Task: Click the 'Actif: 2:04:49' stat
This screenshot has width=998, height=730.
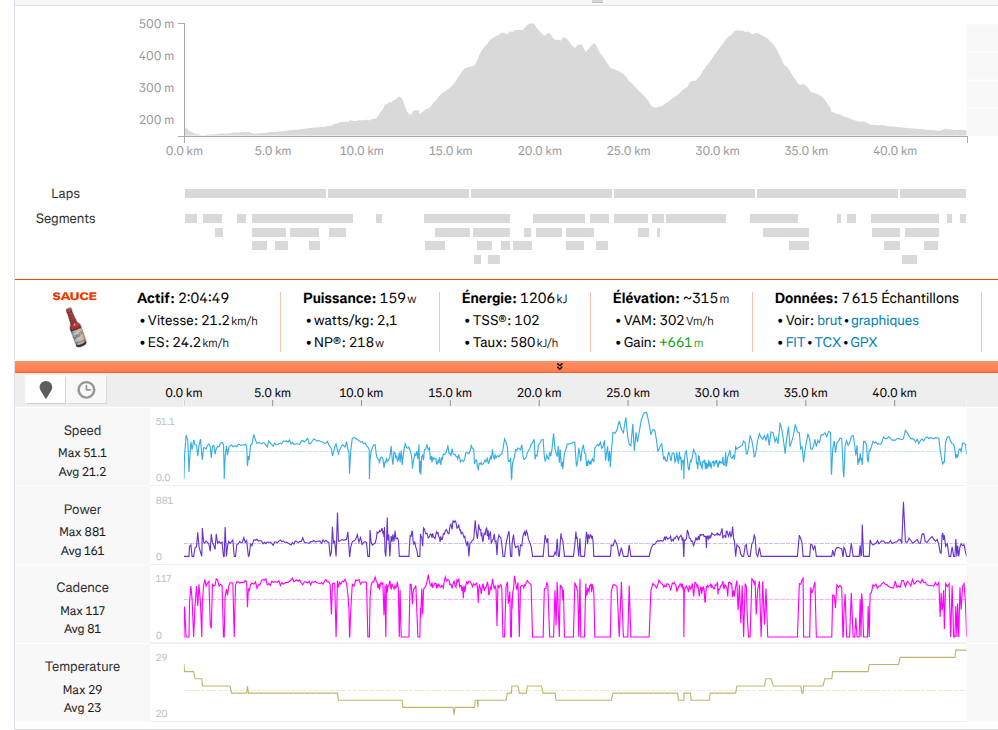Action: click(x=183, y=298)
